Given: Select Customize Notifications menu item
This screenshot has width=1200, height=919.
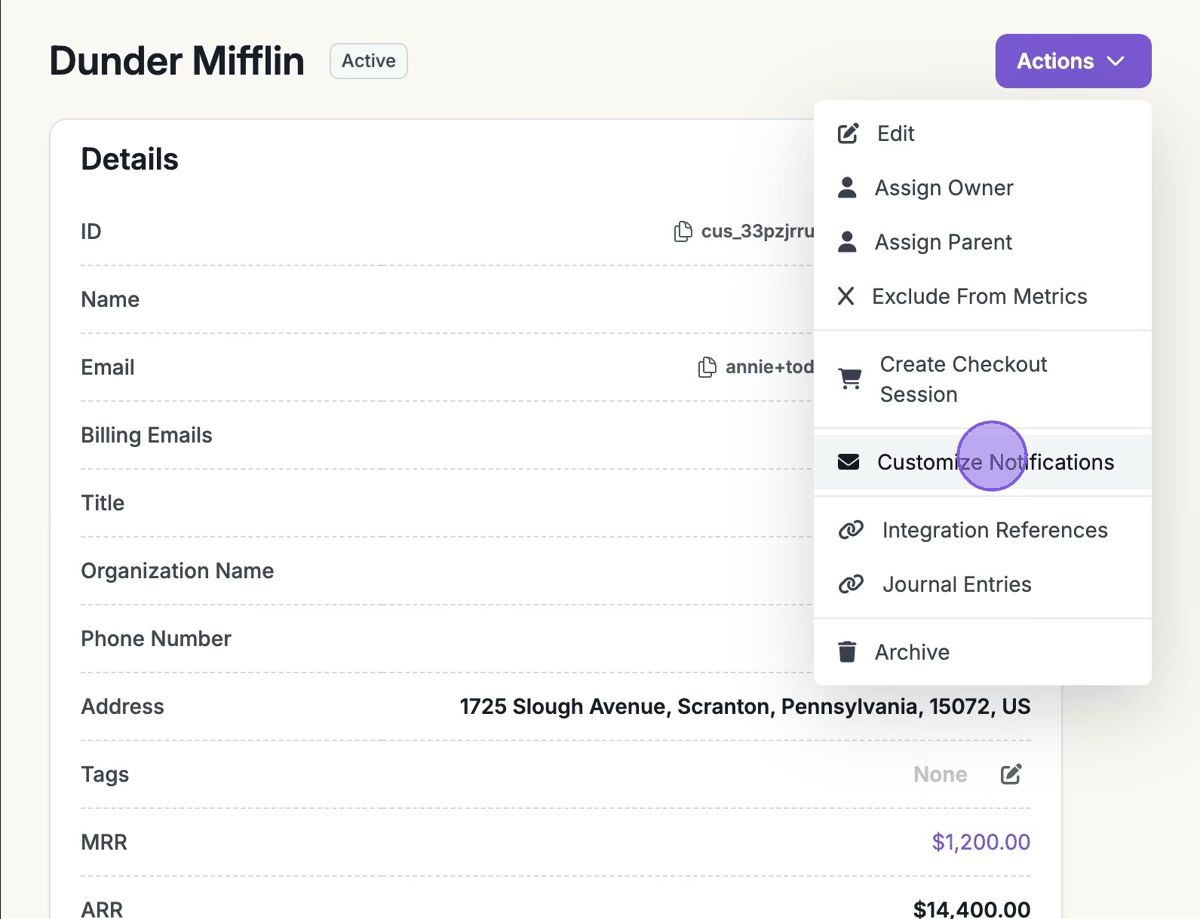Looking at the screenshot, I should click(x=983, y=462).
